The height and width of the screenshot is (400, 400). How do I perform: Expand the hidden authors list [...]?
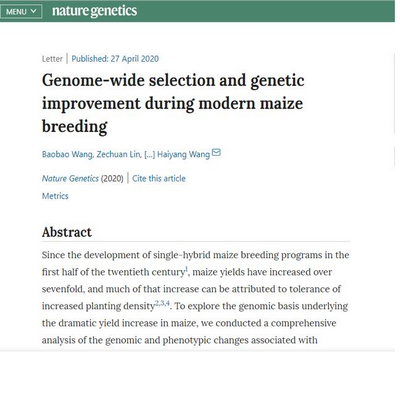click(149, 155)
